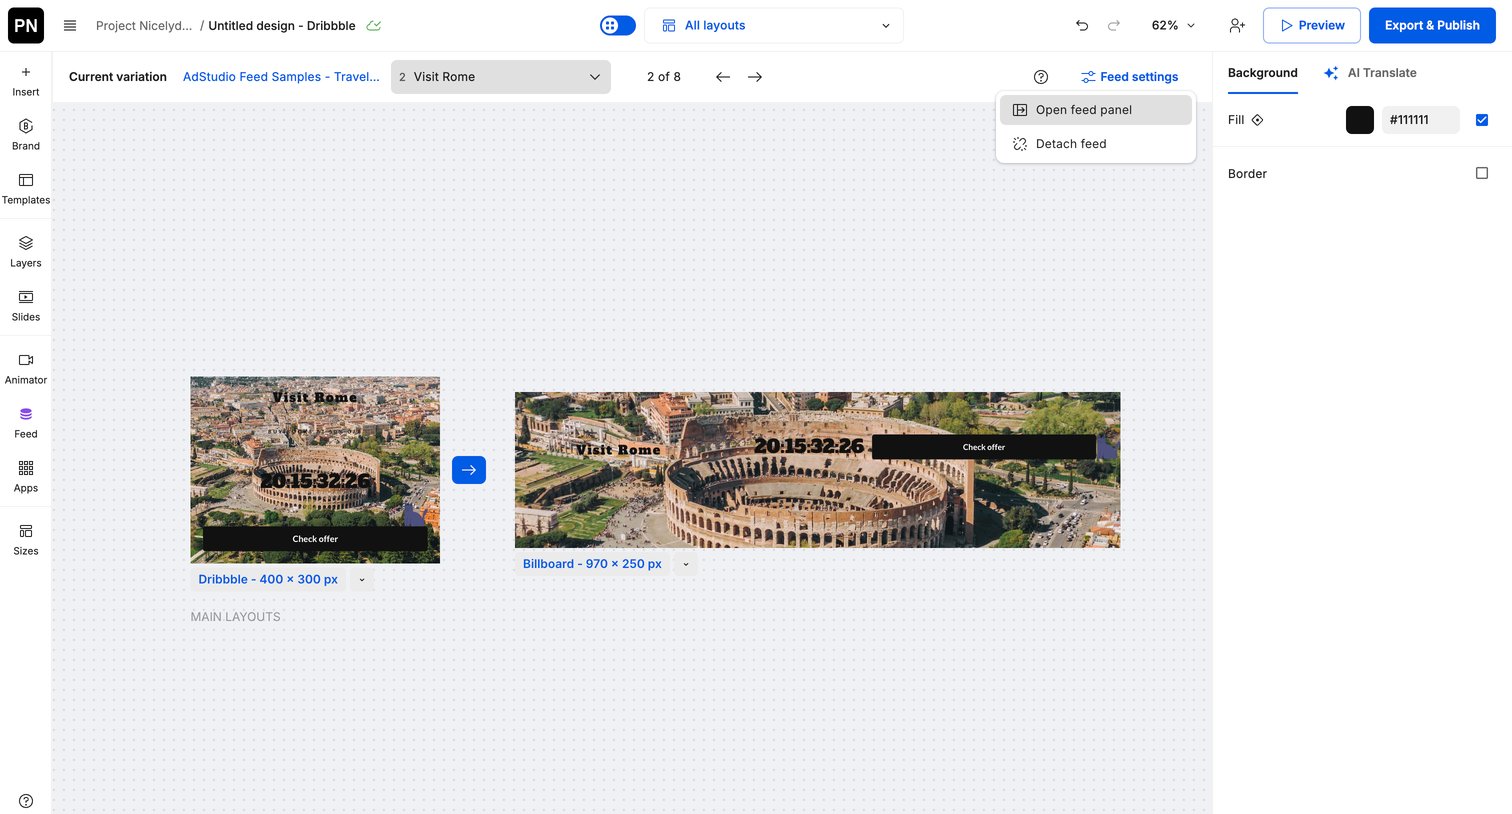Click the Fill dynamic value diamond icon

pyautogui.click(x=1258, y=120)
